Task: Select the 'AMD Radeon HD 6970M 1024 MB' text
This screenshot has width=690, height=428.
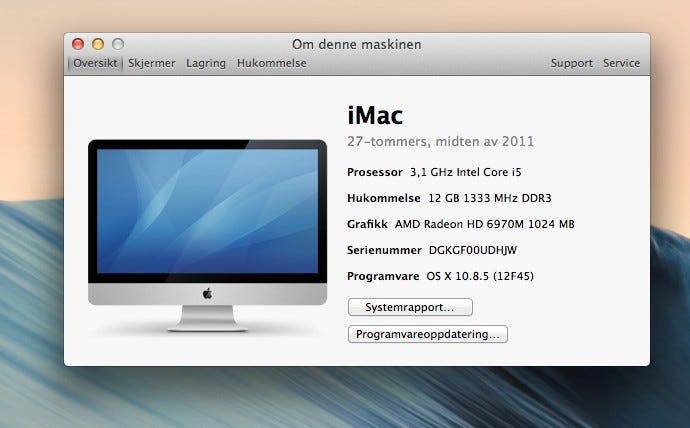Action: click(x=485, y=224)
